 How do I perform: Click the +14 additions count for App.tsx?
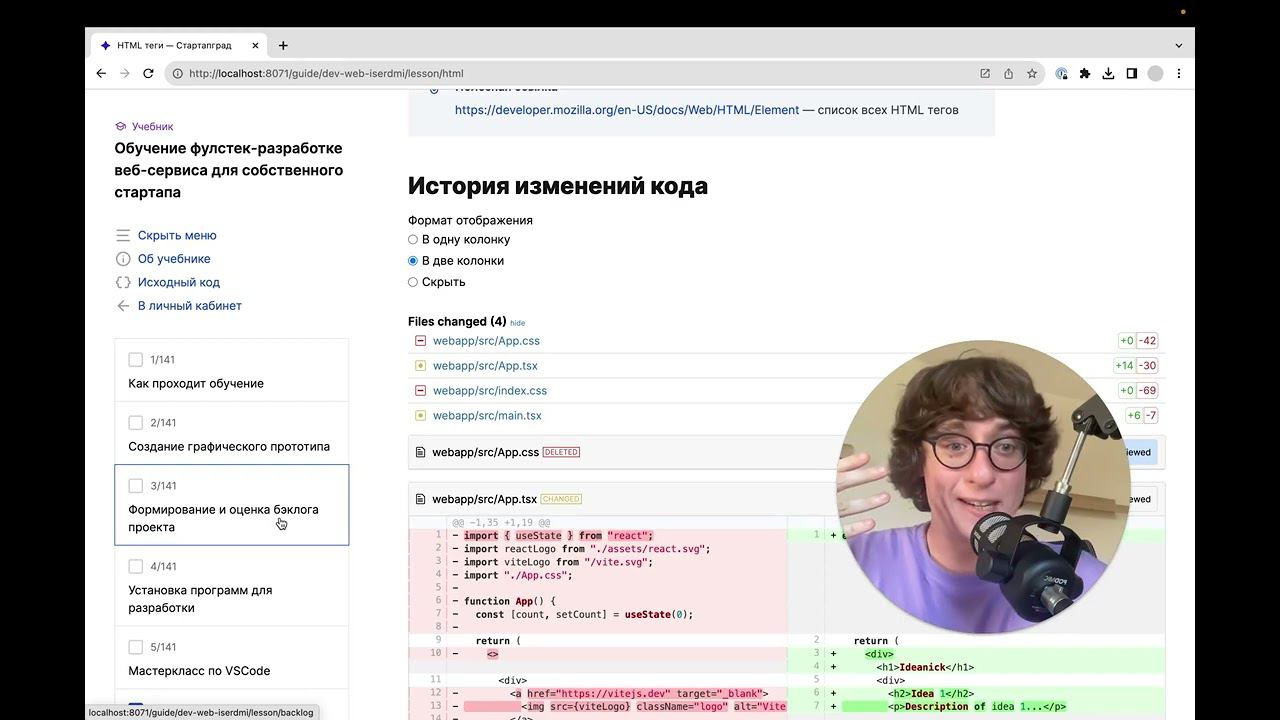1125,366
